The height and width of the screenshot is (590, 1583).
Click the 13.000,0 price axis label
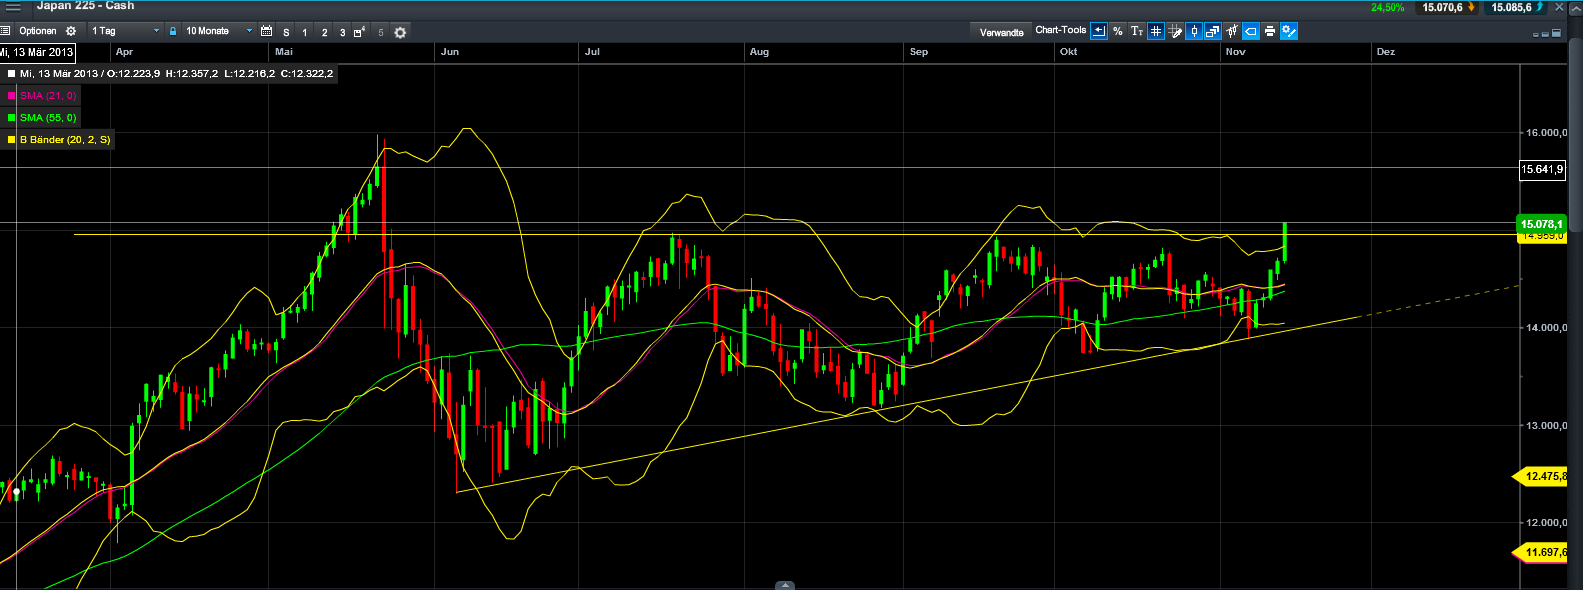pos(1546,426)
